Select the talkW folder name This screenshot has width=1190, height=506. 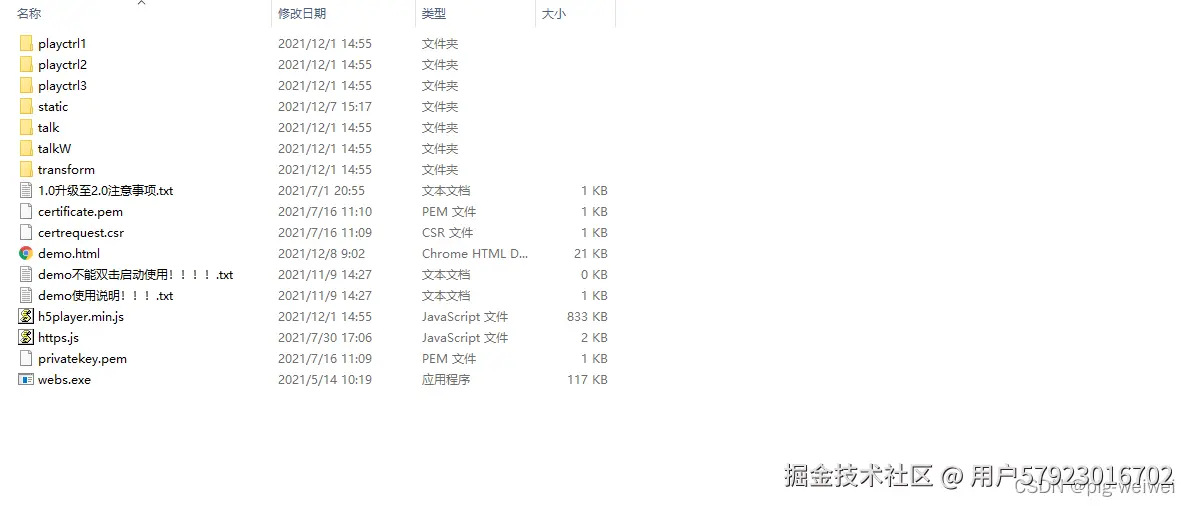click(55, 149)
